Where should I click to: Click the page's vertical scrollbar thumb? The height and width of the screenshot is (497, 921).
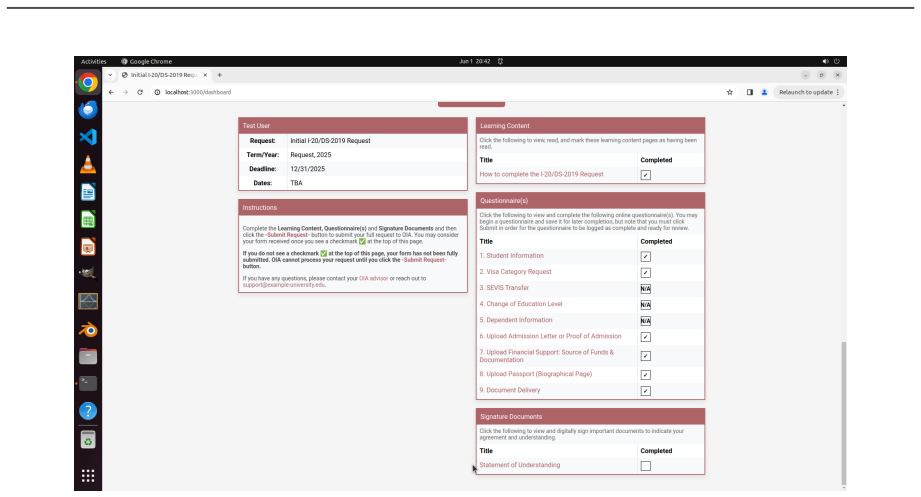(844, 412)
